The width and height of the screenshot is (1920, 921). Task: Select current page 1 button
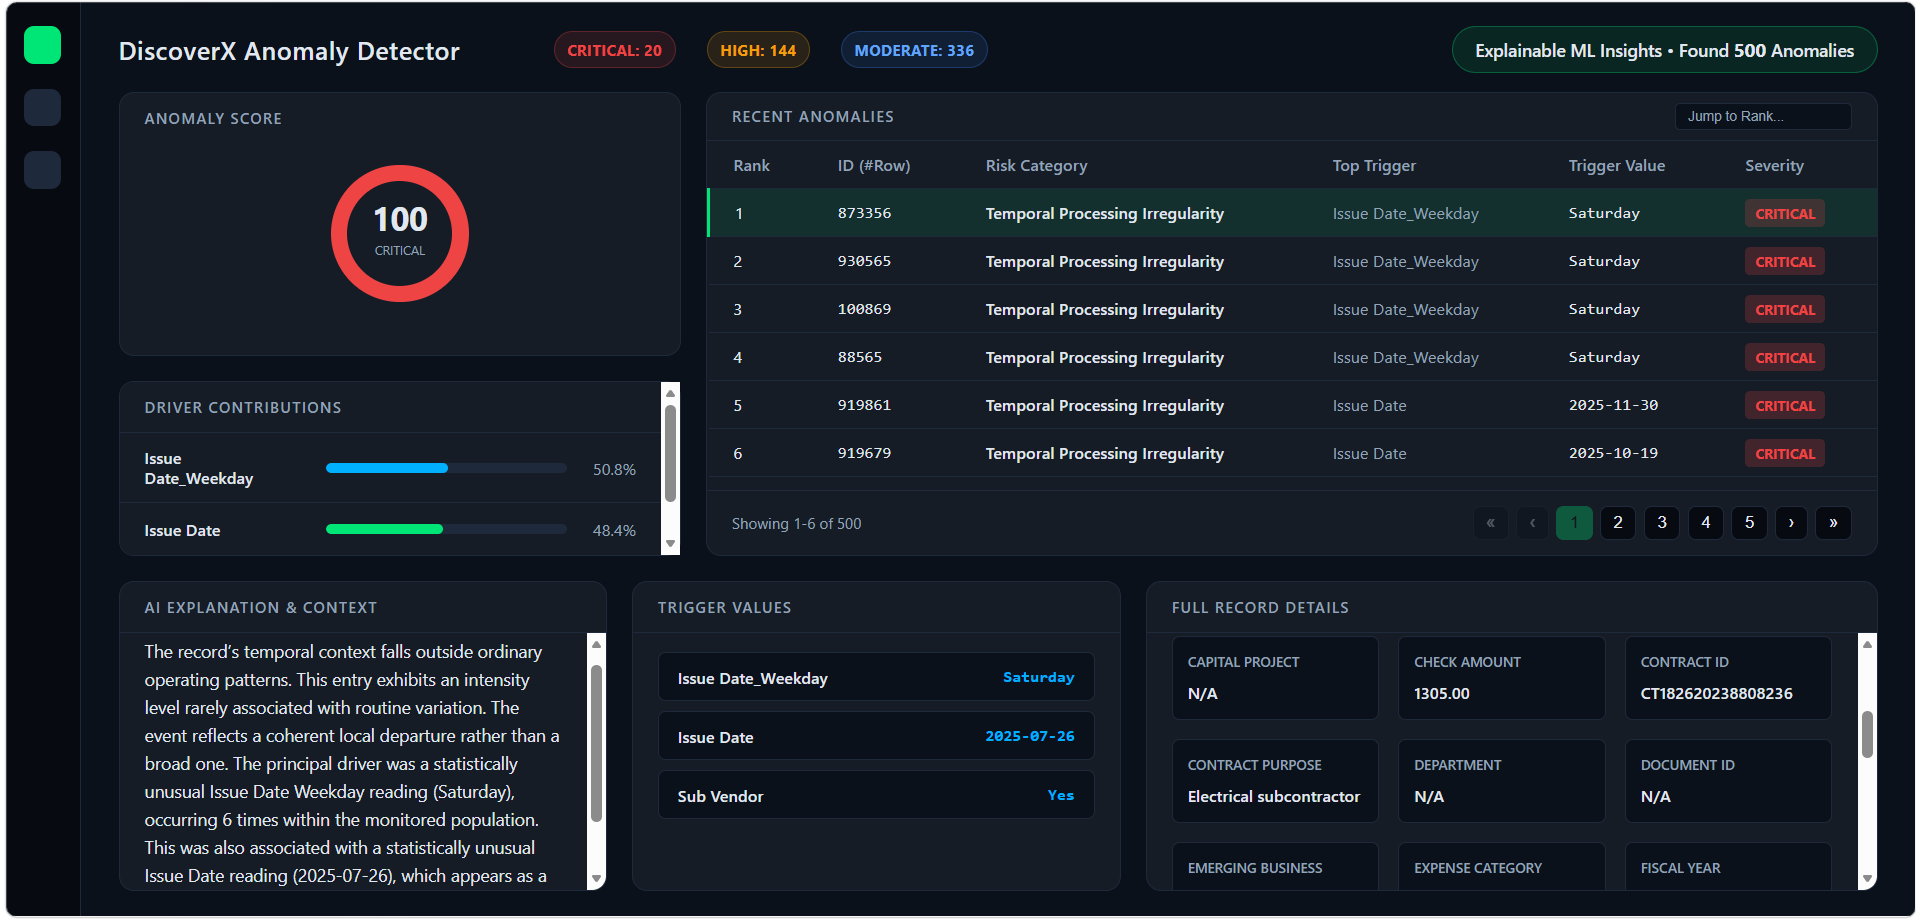coord(1574,523)
